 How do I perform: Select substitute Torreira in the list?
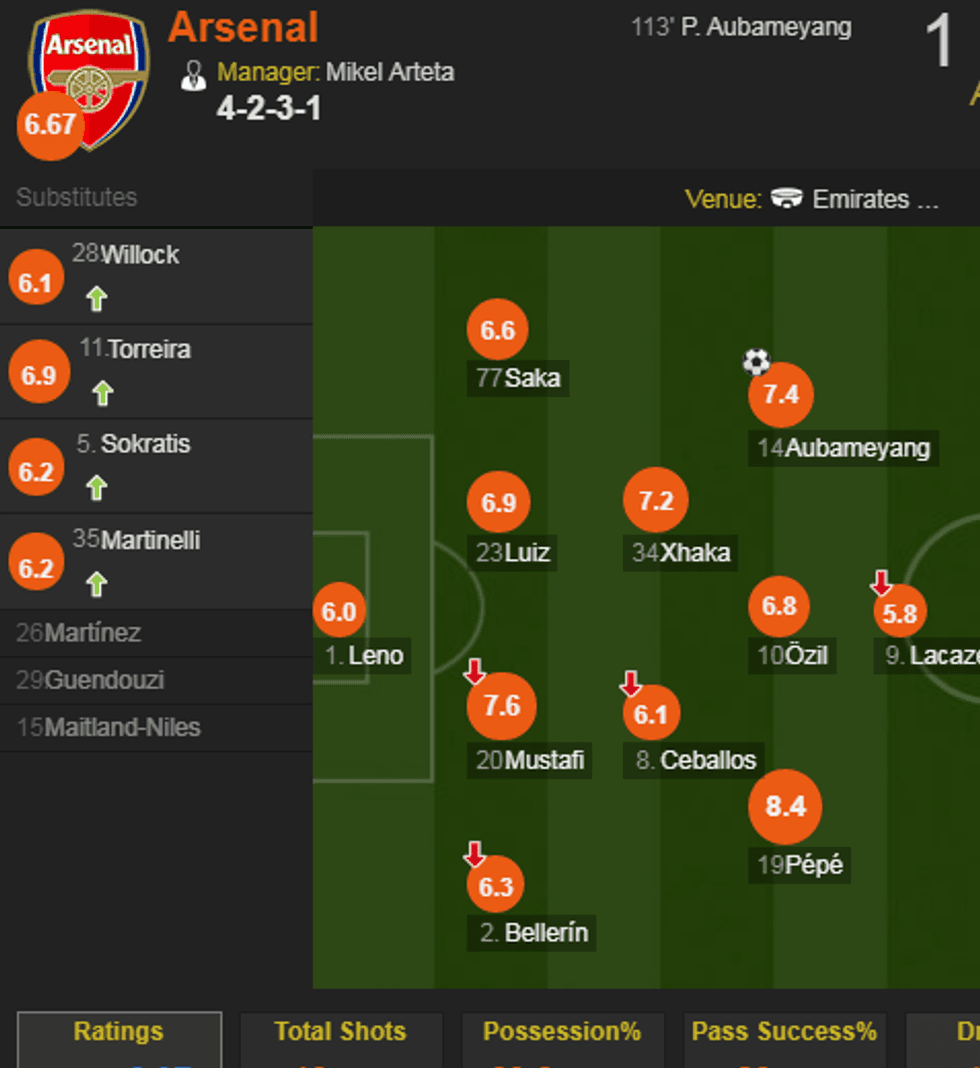pos(149,350)
